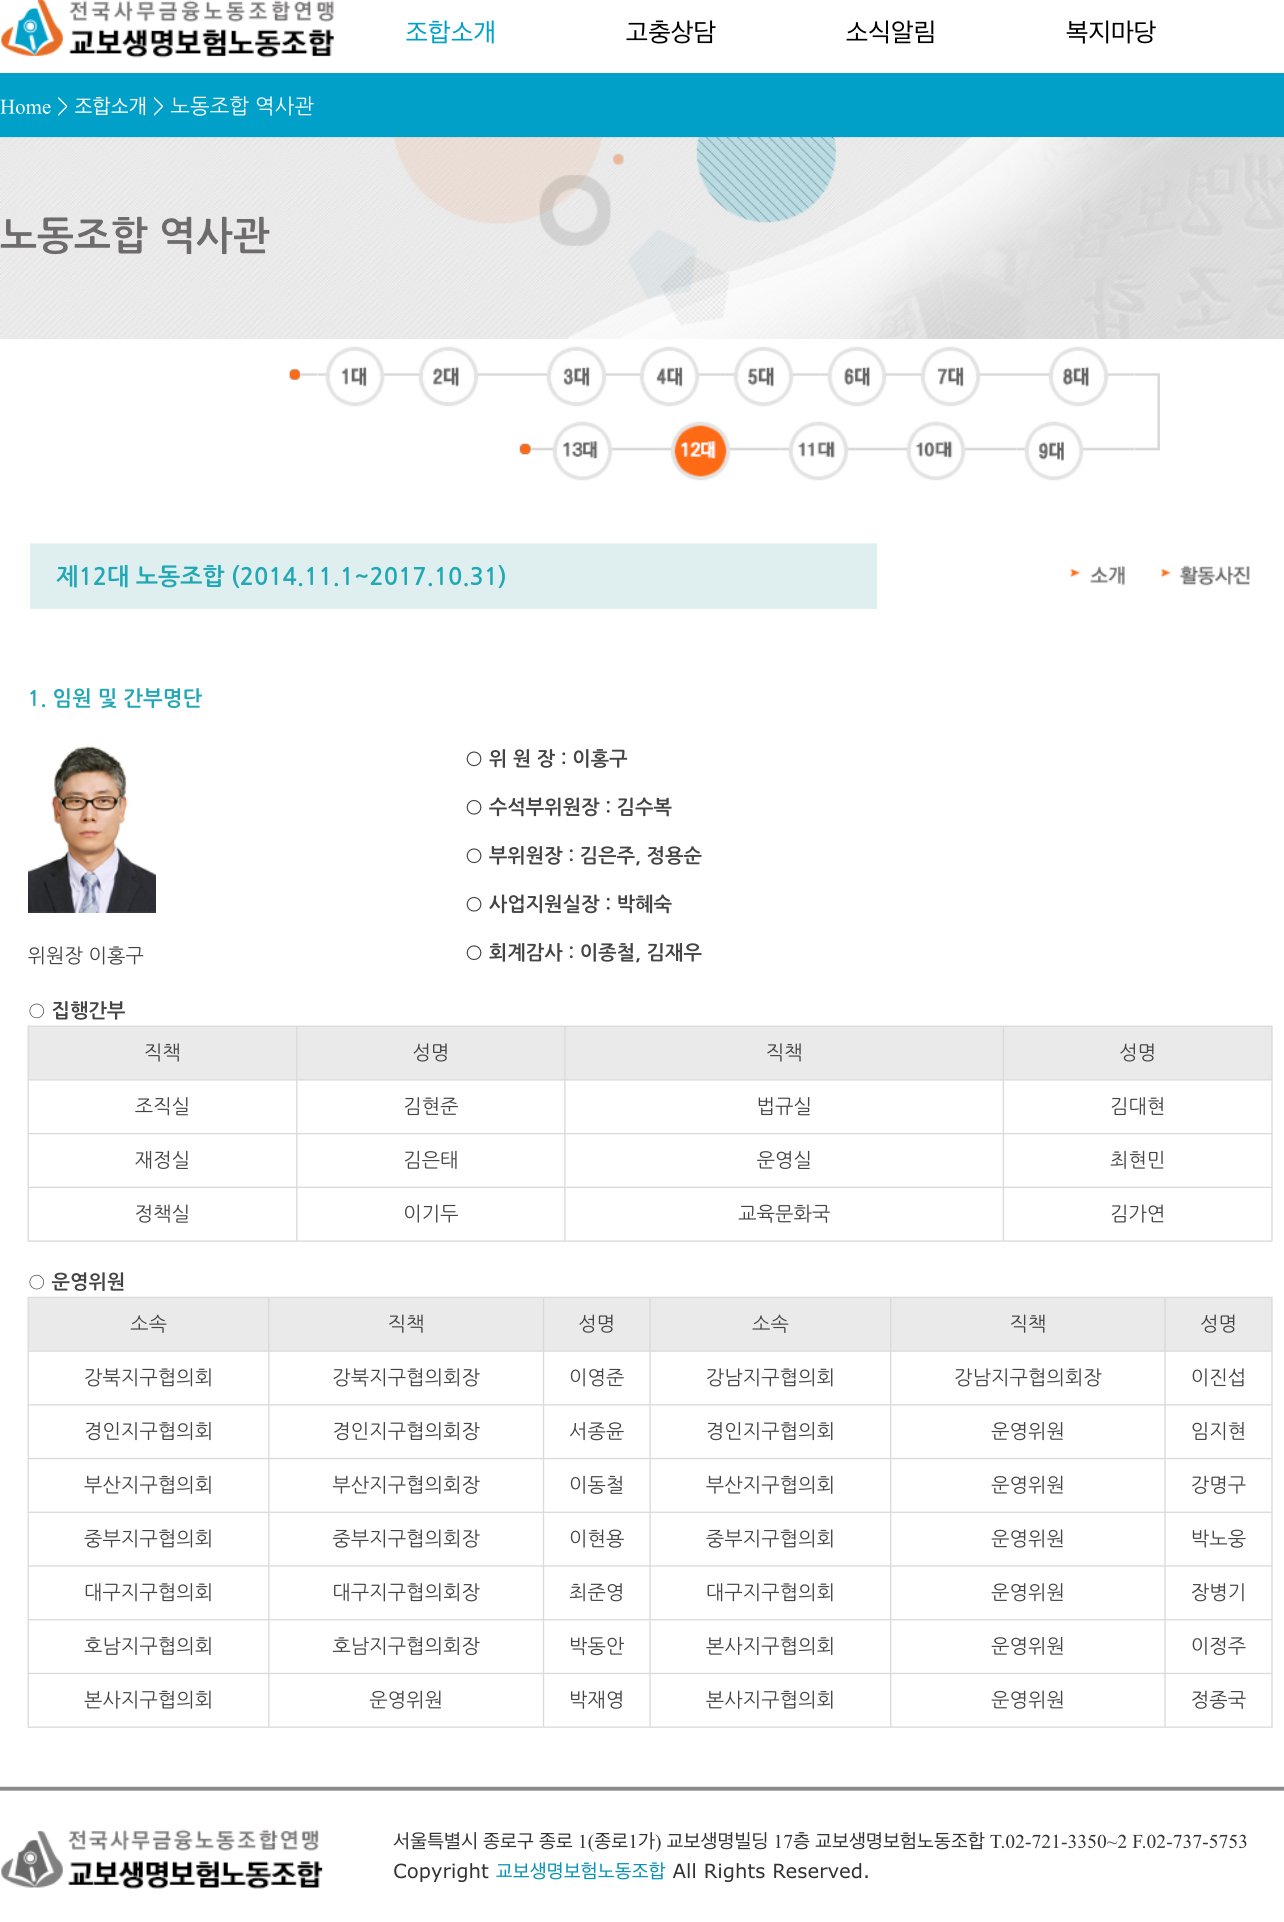Click the 운영위원 subsection label
The image size is (1284, 1922).
coord(78,1282)
